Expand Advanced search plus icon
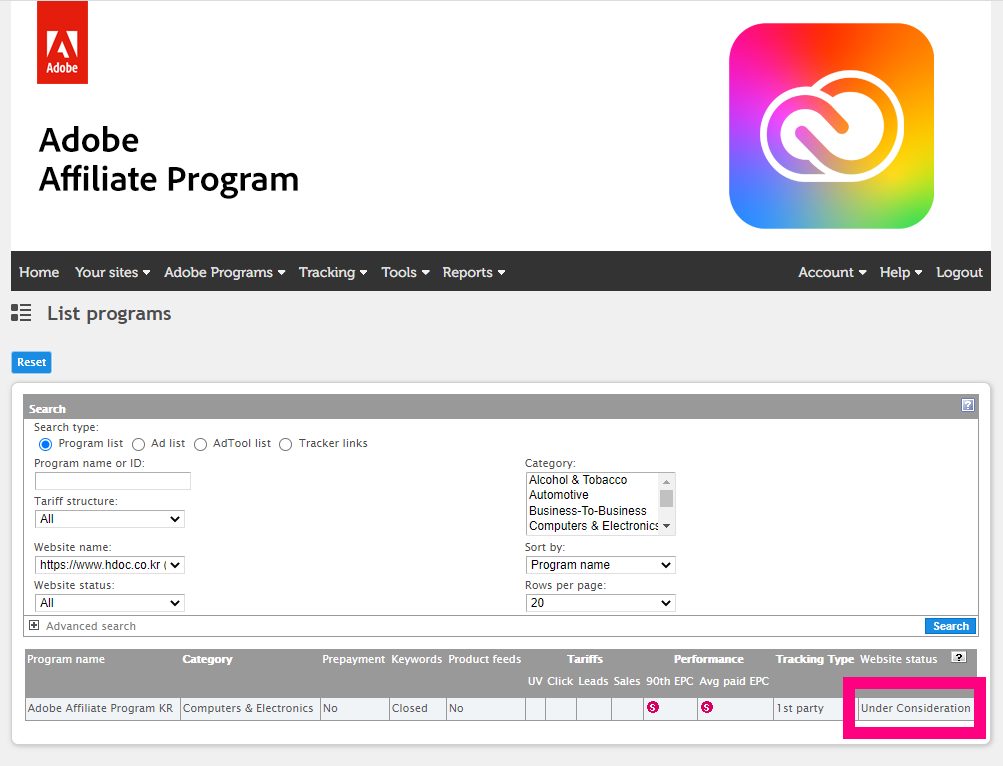The width and height of the screenshot is (1003, 766). coord(34,625)
